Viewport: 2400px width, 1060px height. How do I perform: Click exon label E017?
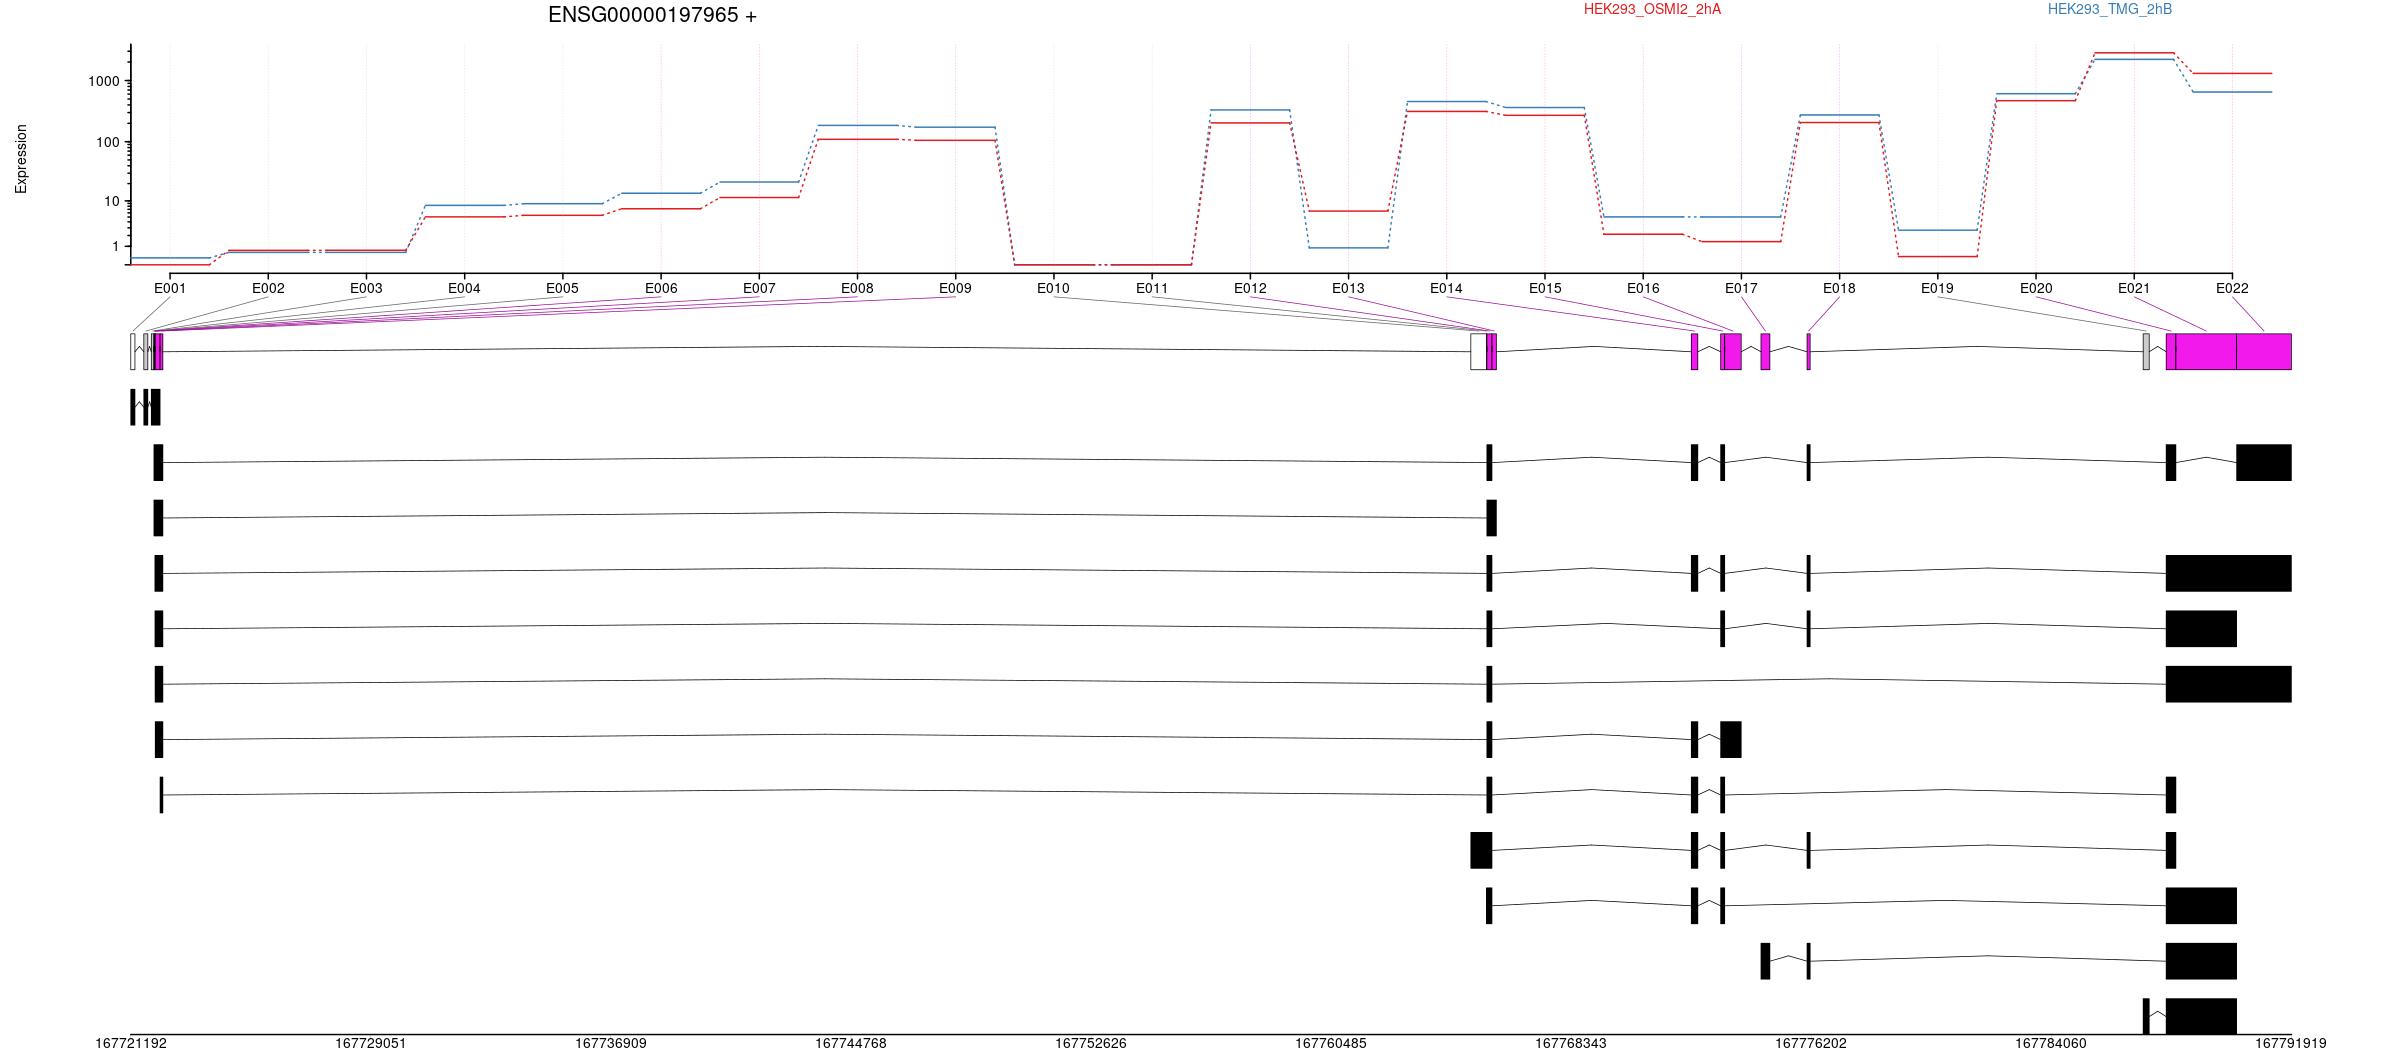1741,288
